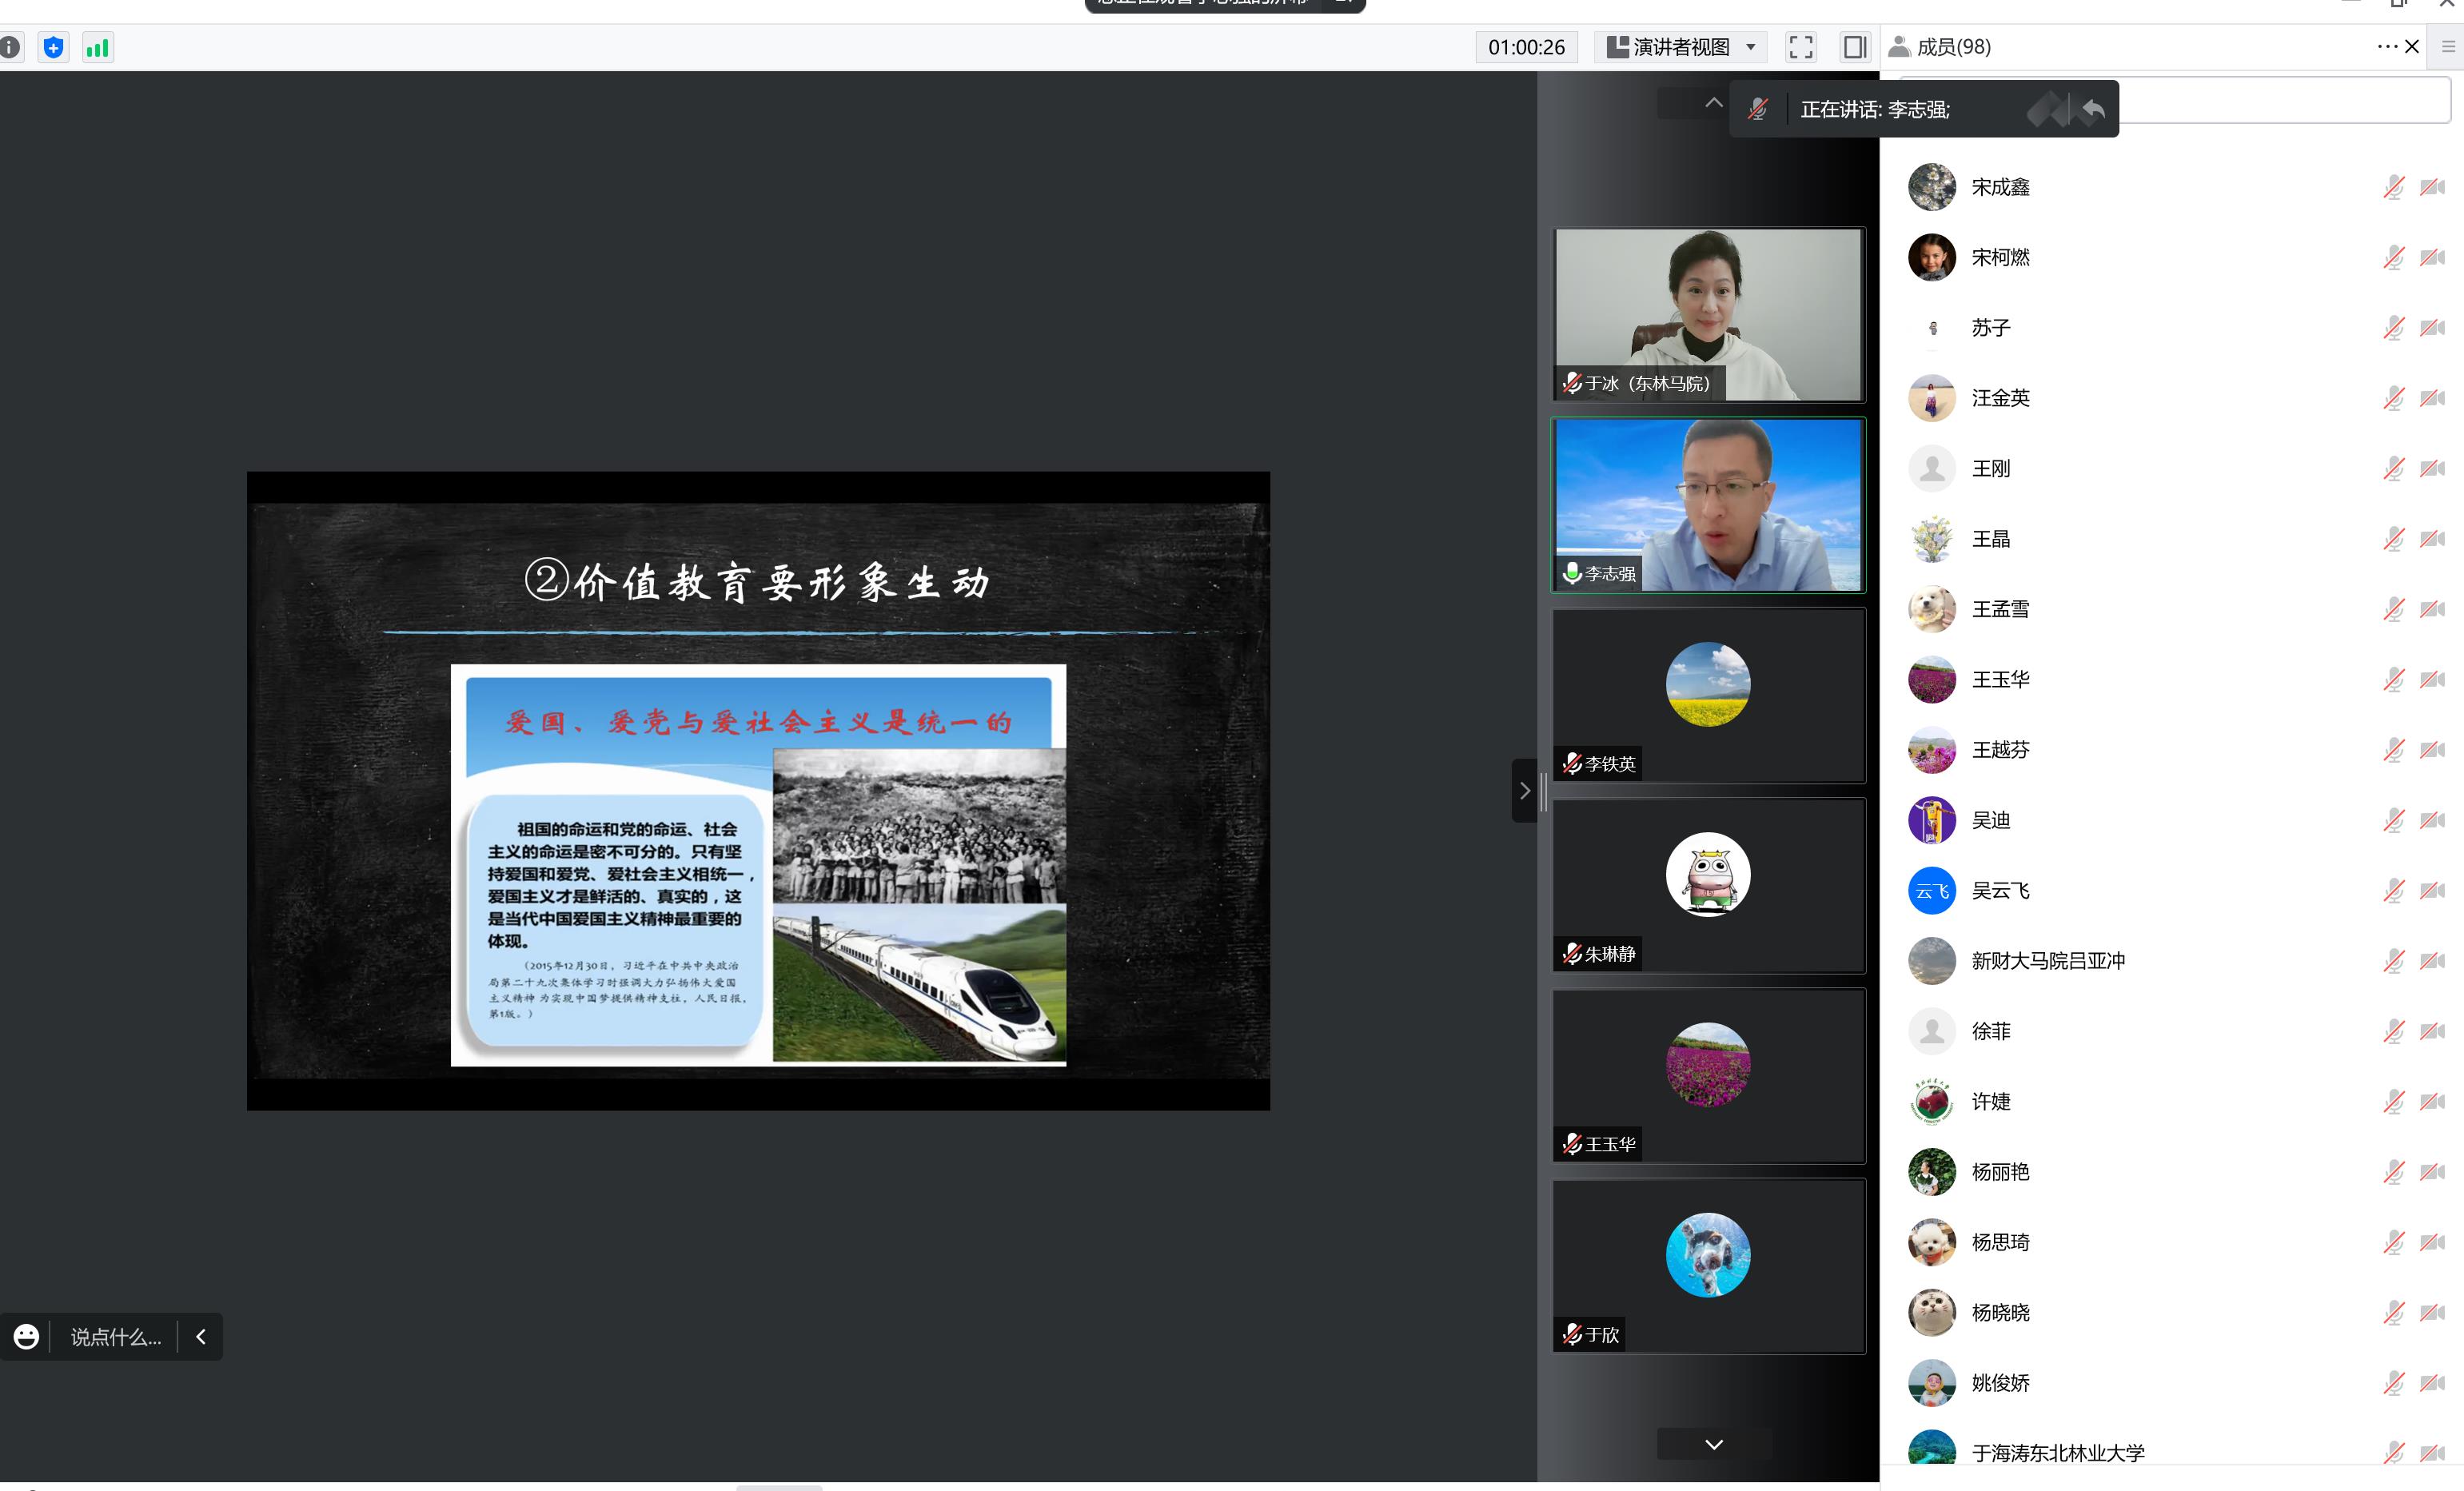The image size is (2464, 1491).
Task: Click 说点什么 chat input field
Action: pos(115,1336)
